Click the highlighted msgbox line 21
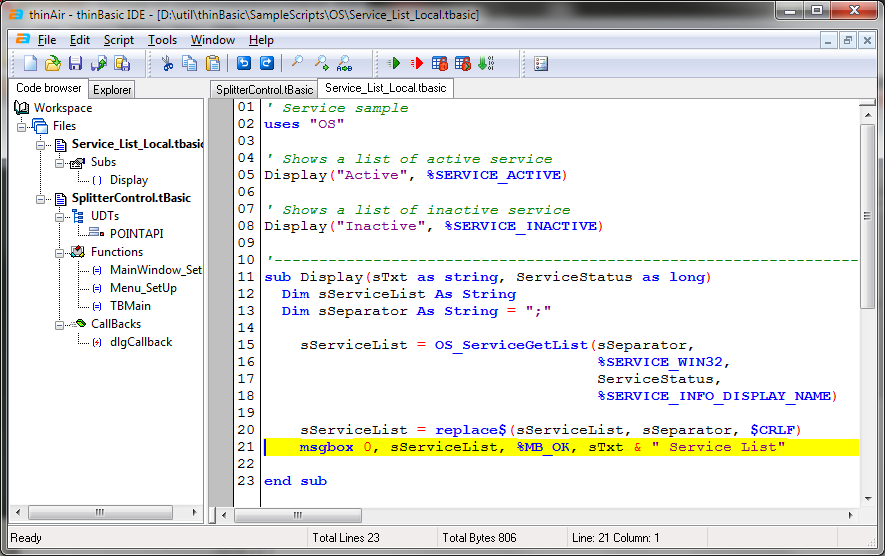The width and height of the screenshot is (885, 556). [x=562, y=447]
